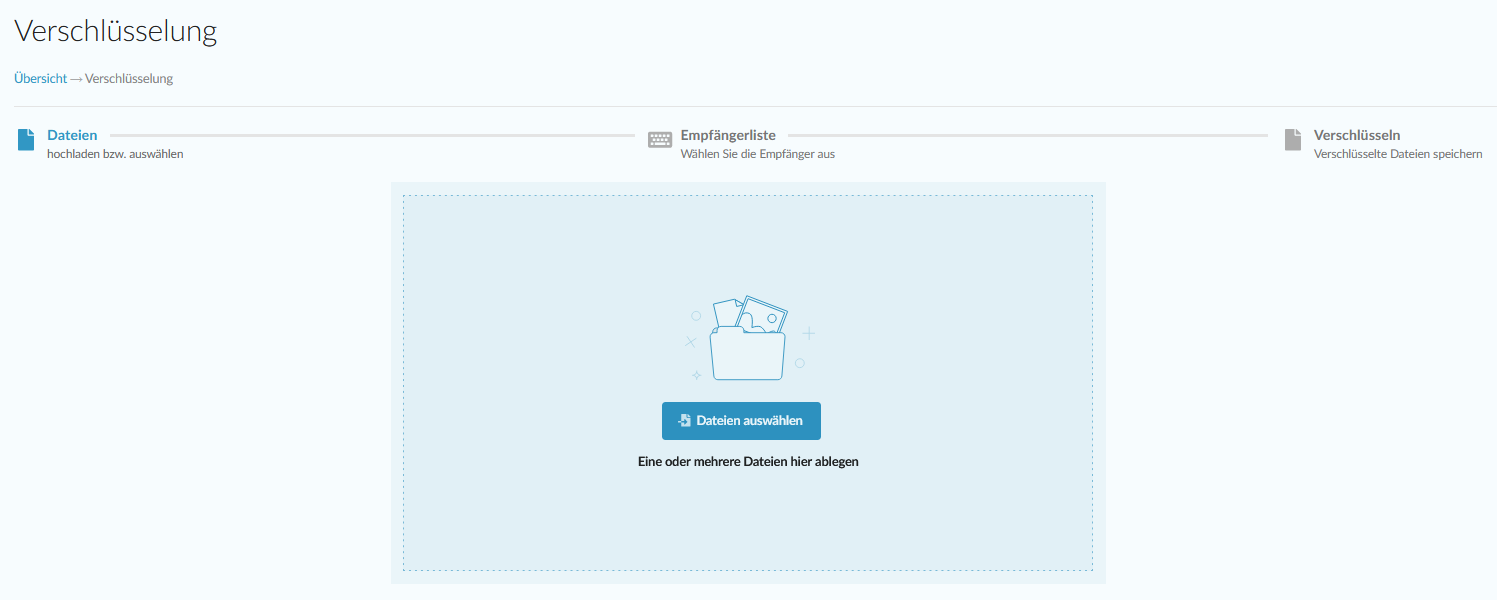
Task: Go to the Empfängerliste step title
Action: click(x=728, y=135)
